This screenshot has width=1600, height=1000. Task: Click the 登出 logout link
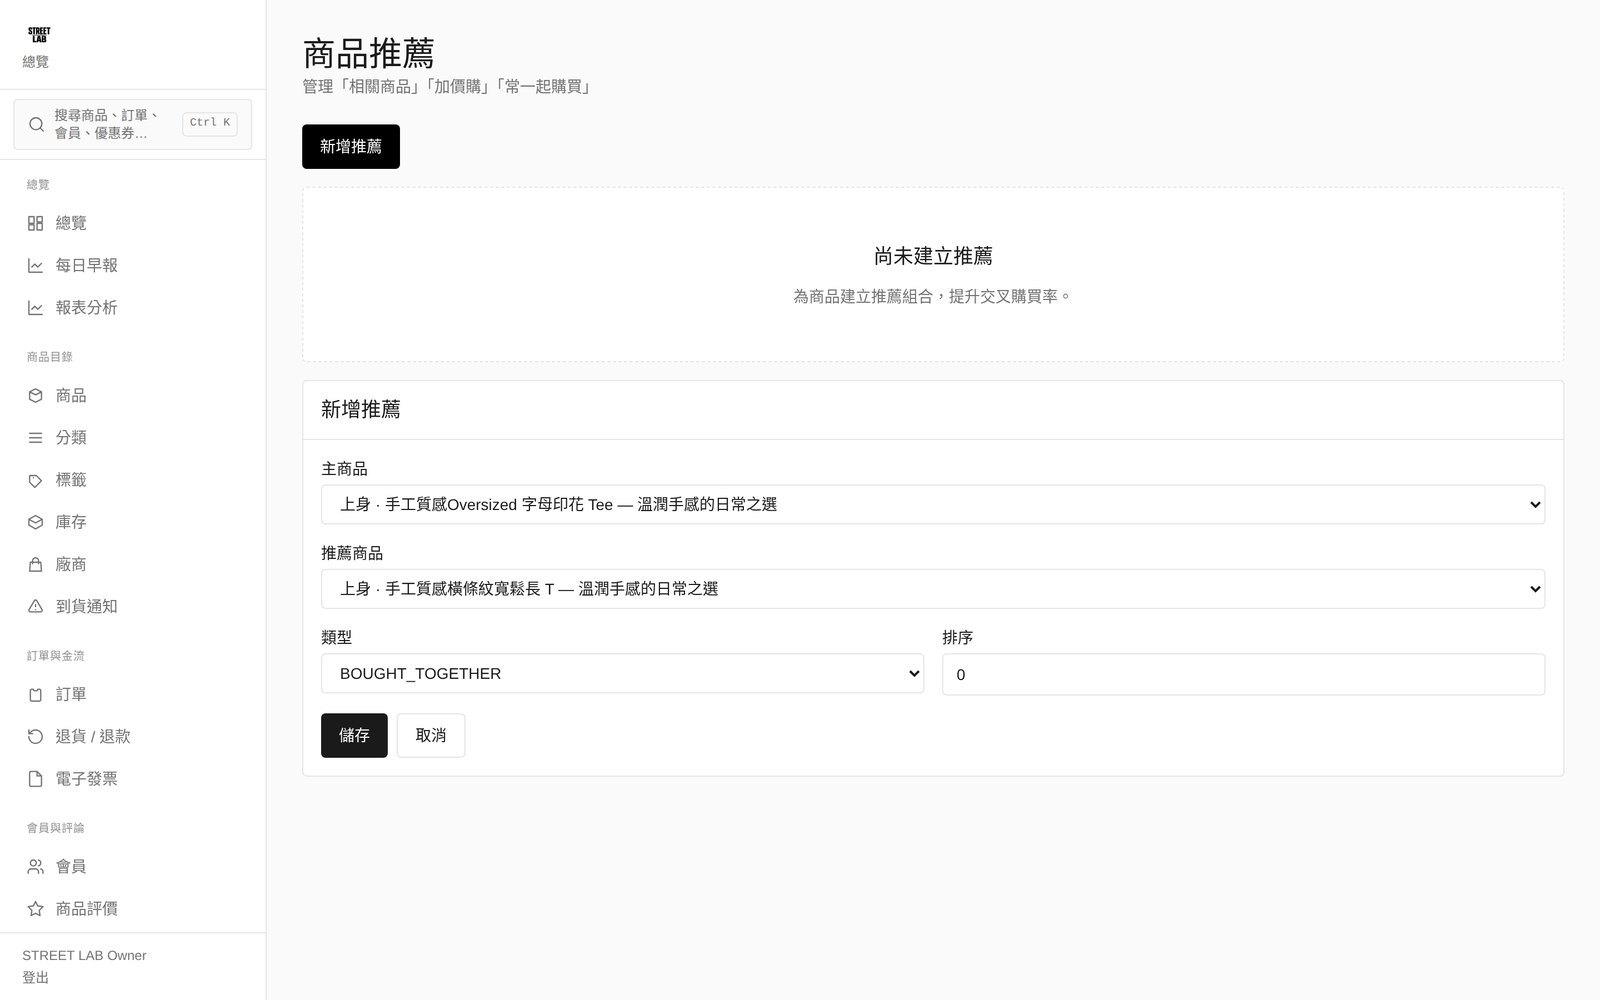tap(36, 978)
